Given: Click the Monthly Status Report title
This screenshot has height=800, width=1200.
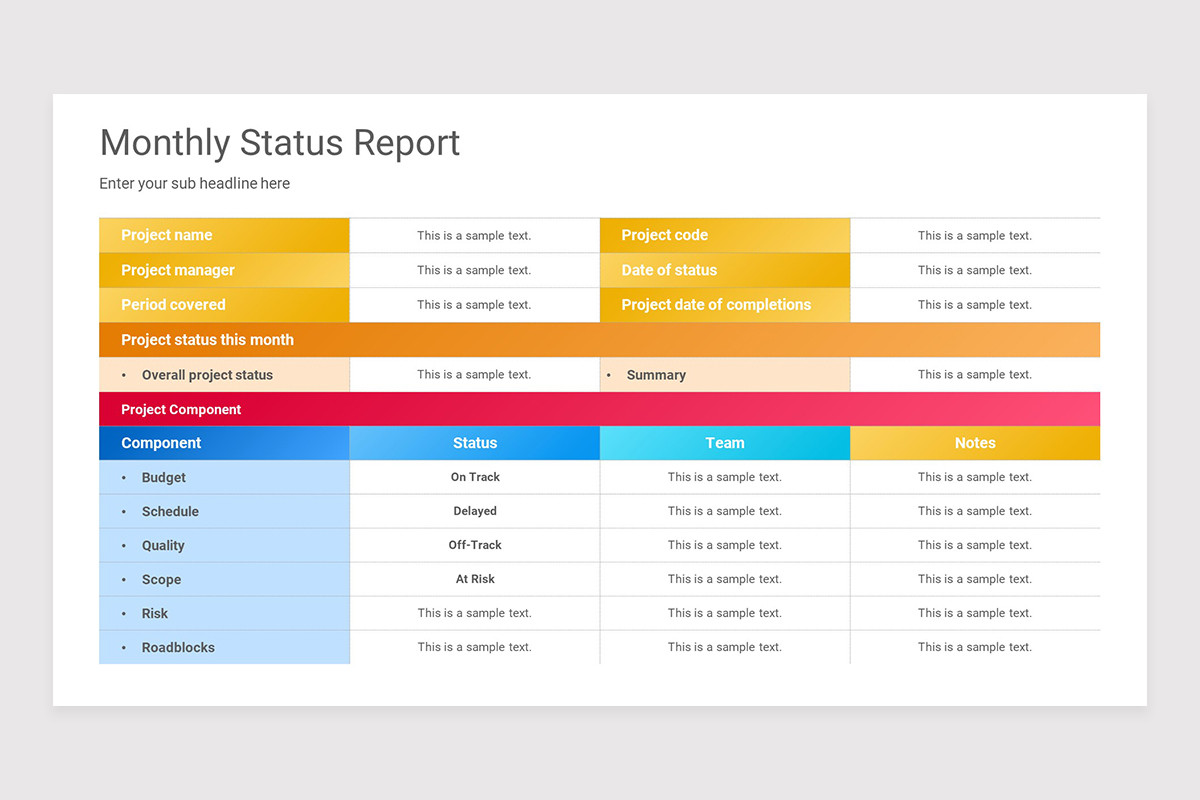Looking at the screenshot, I should point(279,143).
